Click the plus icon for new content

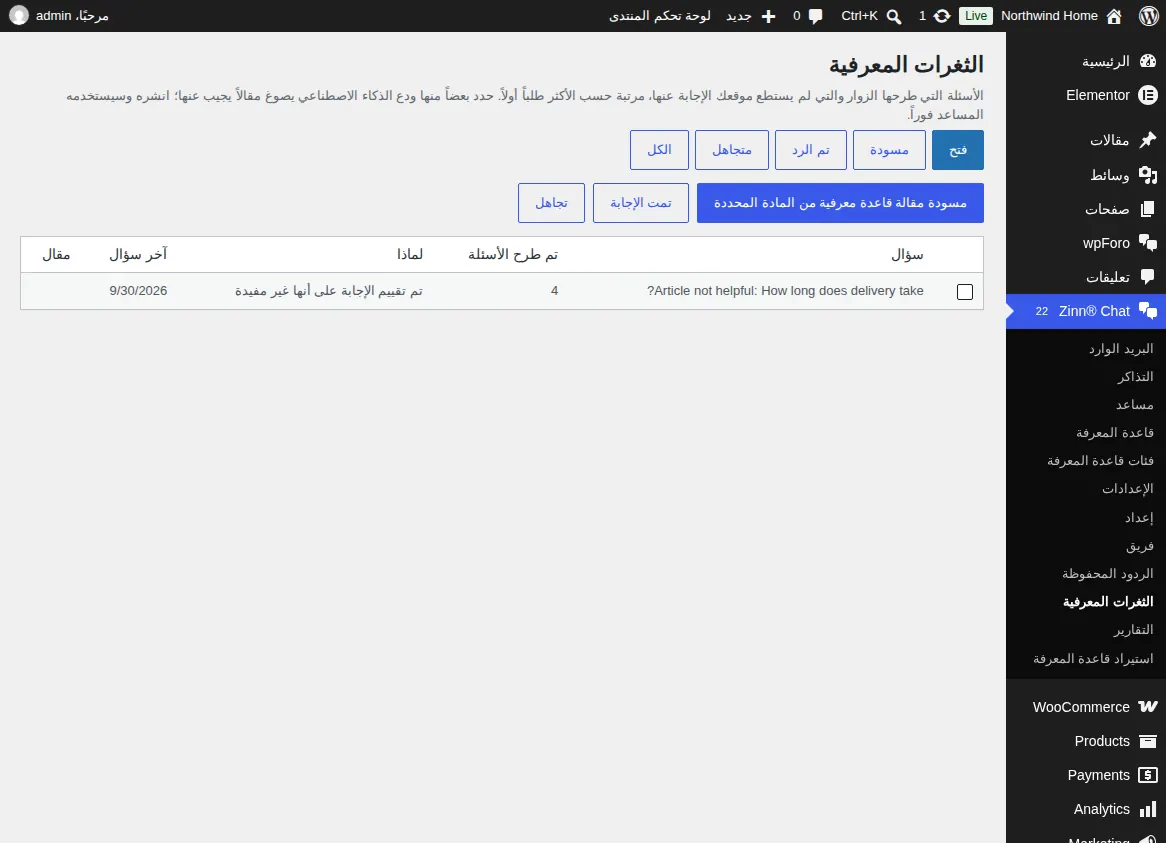tap(768, 16)
